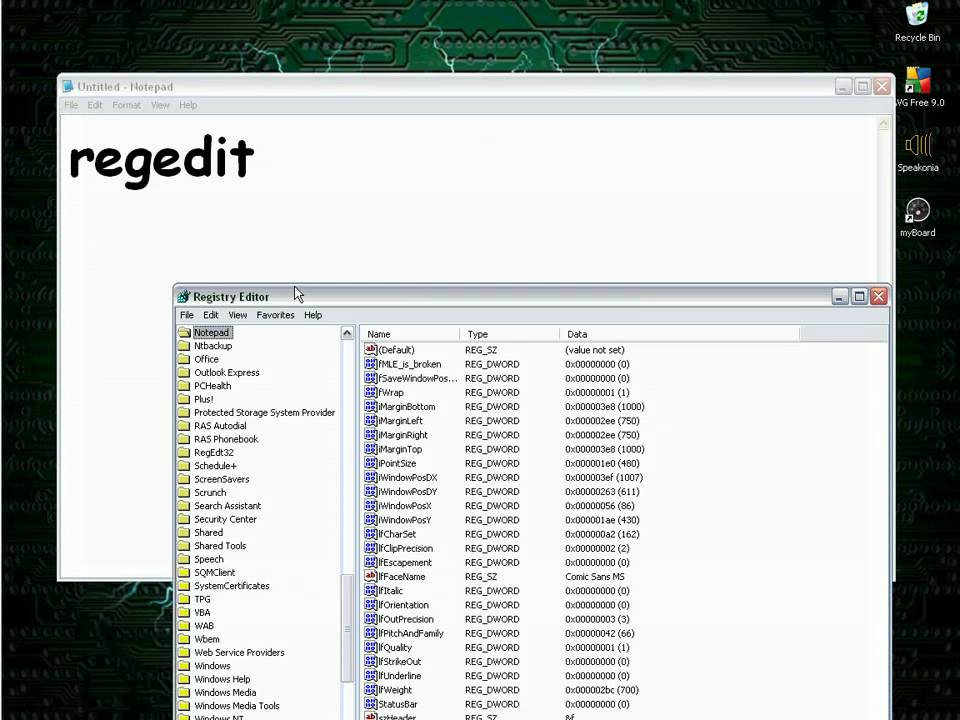Select the lfPitchAndFamily value name

pyautogui.click(x=411, y=633)
